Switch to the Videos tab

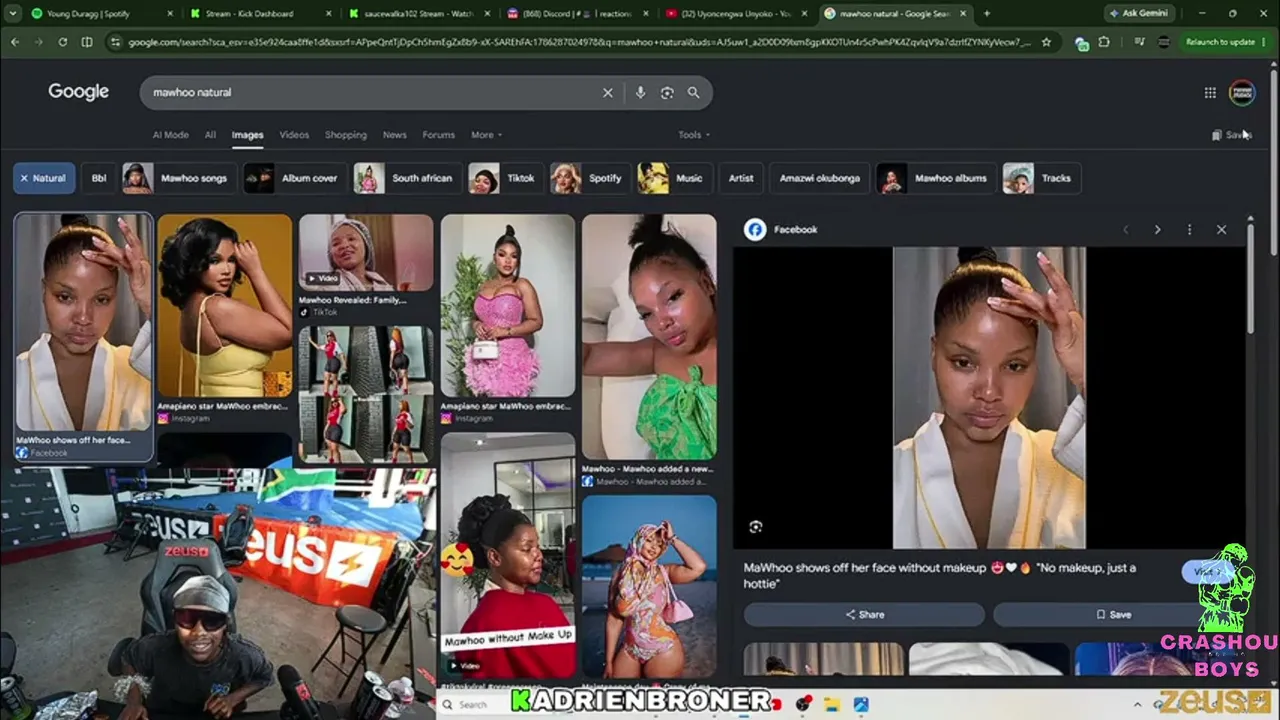tap(294, 135)
